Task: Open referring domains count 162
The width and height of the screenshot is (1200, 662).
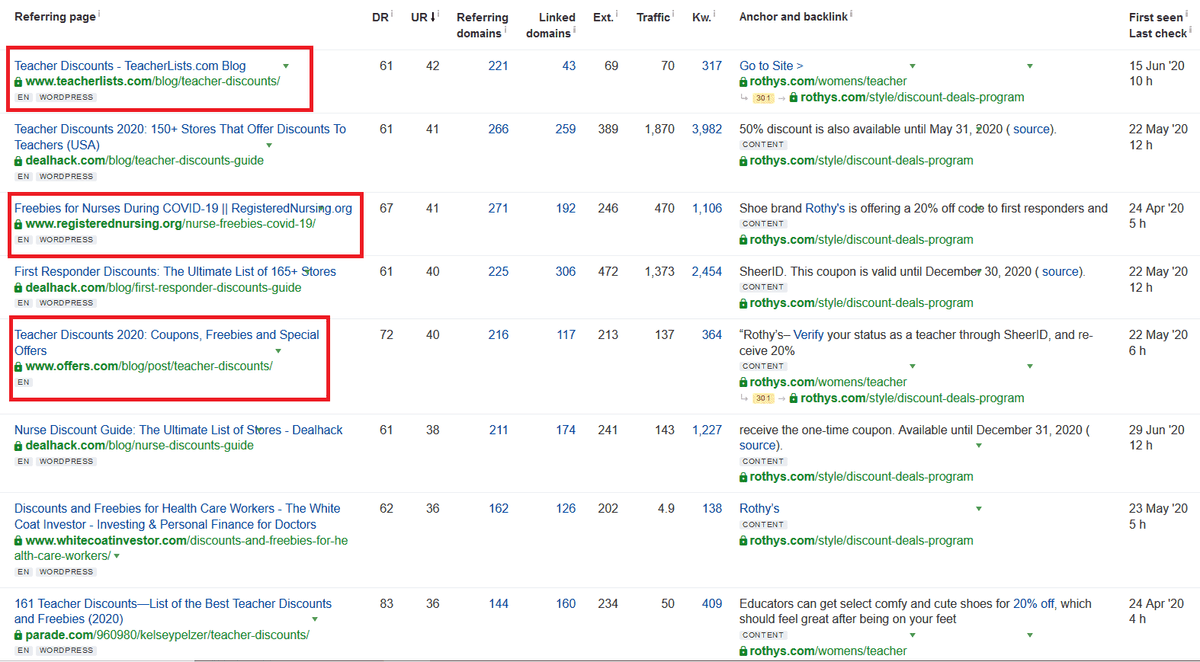Action: (x=498, y=508)
